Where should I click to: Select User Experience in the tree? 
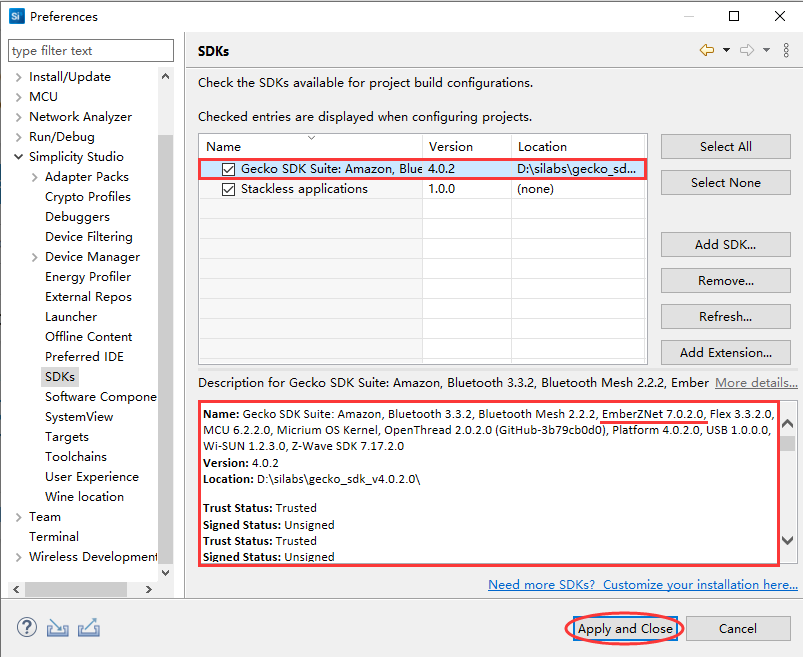click(92, 477)
